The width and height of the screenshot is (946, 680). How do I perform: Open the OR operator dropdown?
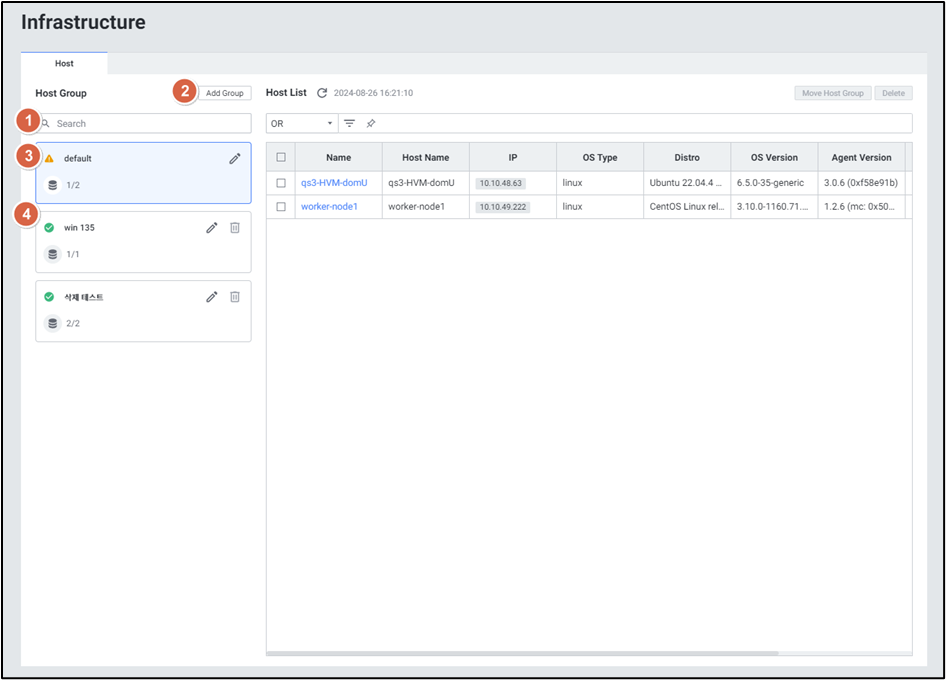coord(302,123)
